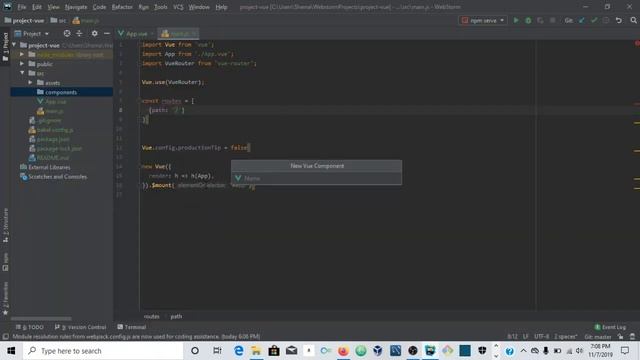
Task: Open Project panel settings gear
Action: coord(94,33)
